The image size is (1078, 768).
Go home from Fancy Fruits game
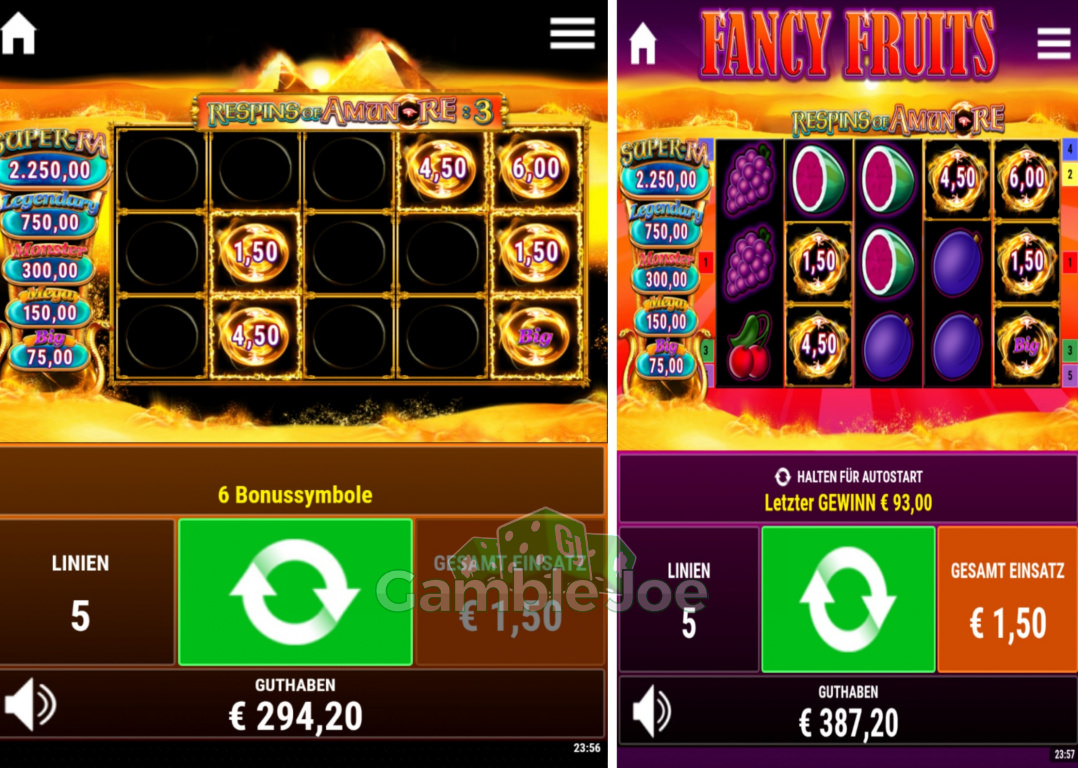coord(643,43)
